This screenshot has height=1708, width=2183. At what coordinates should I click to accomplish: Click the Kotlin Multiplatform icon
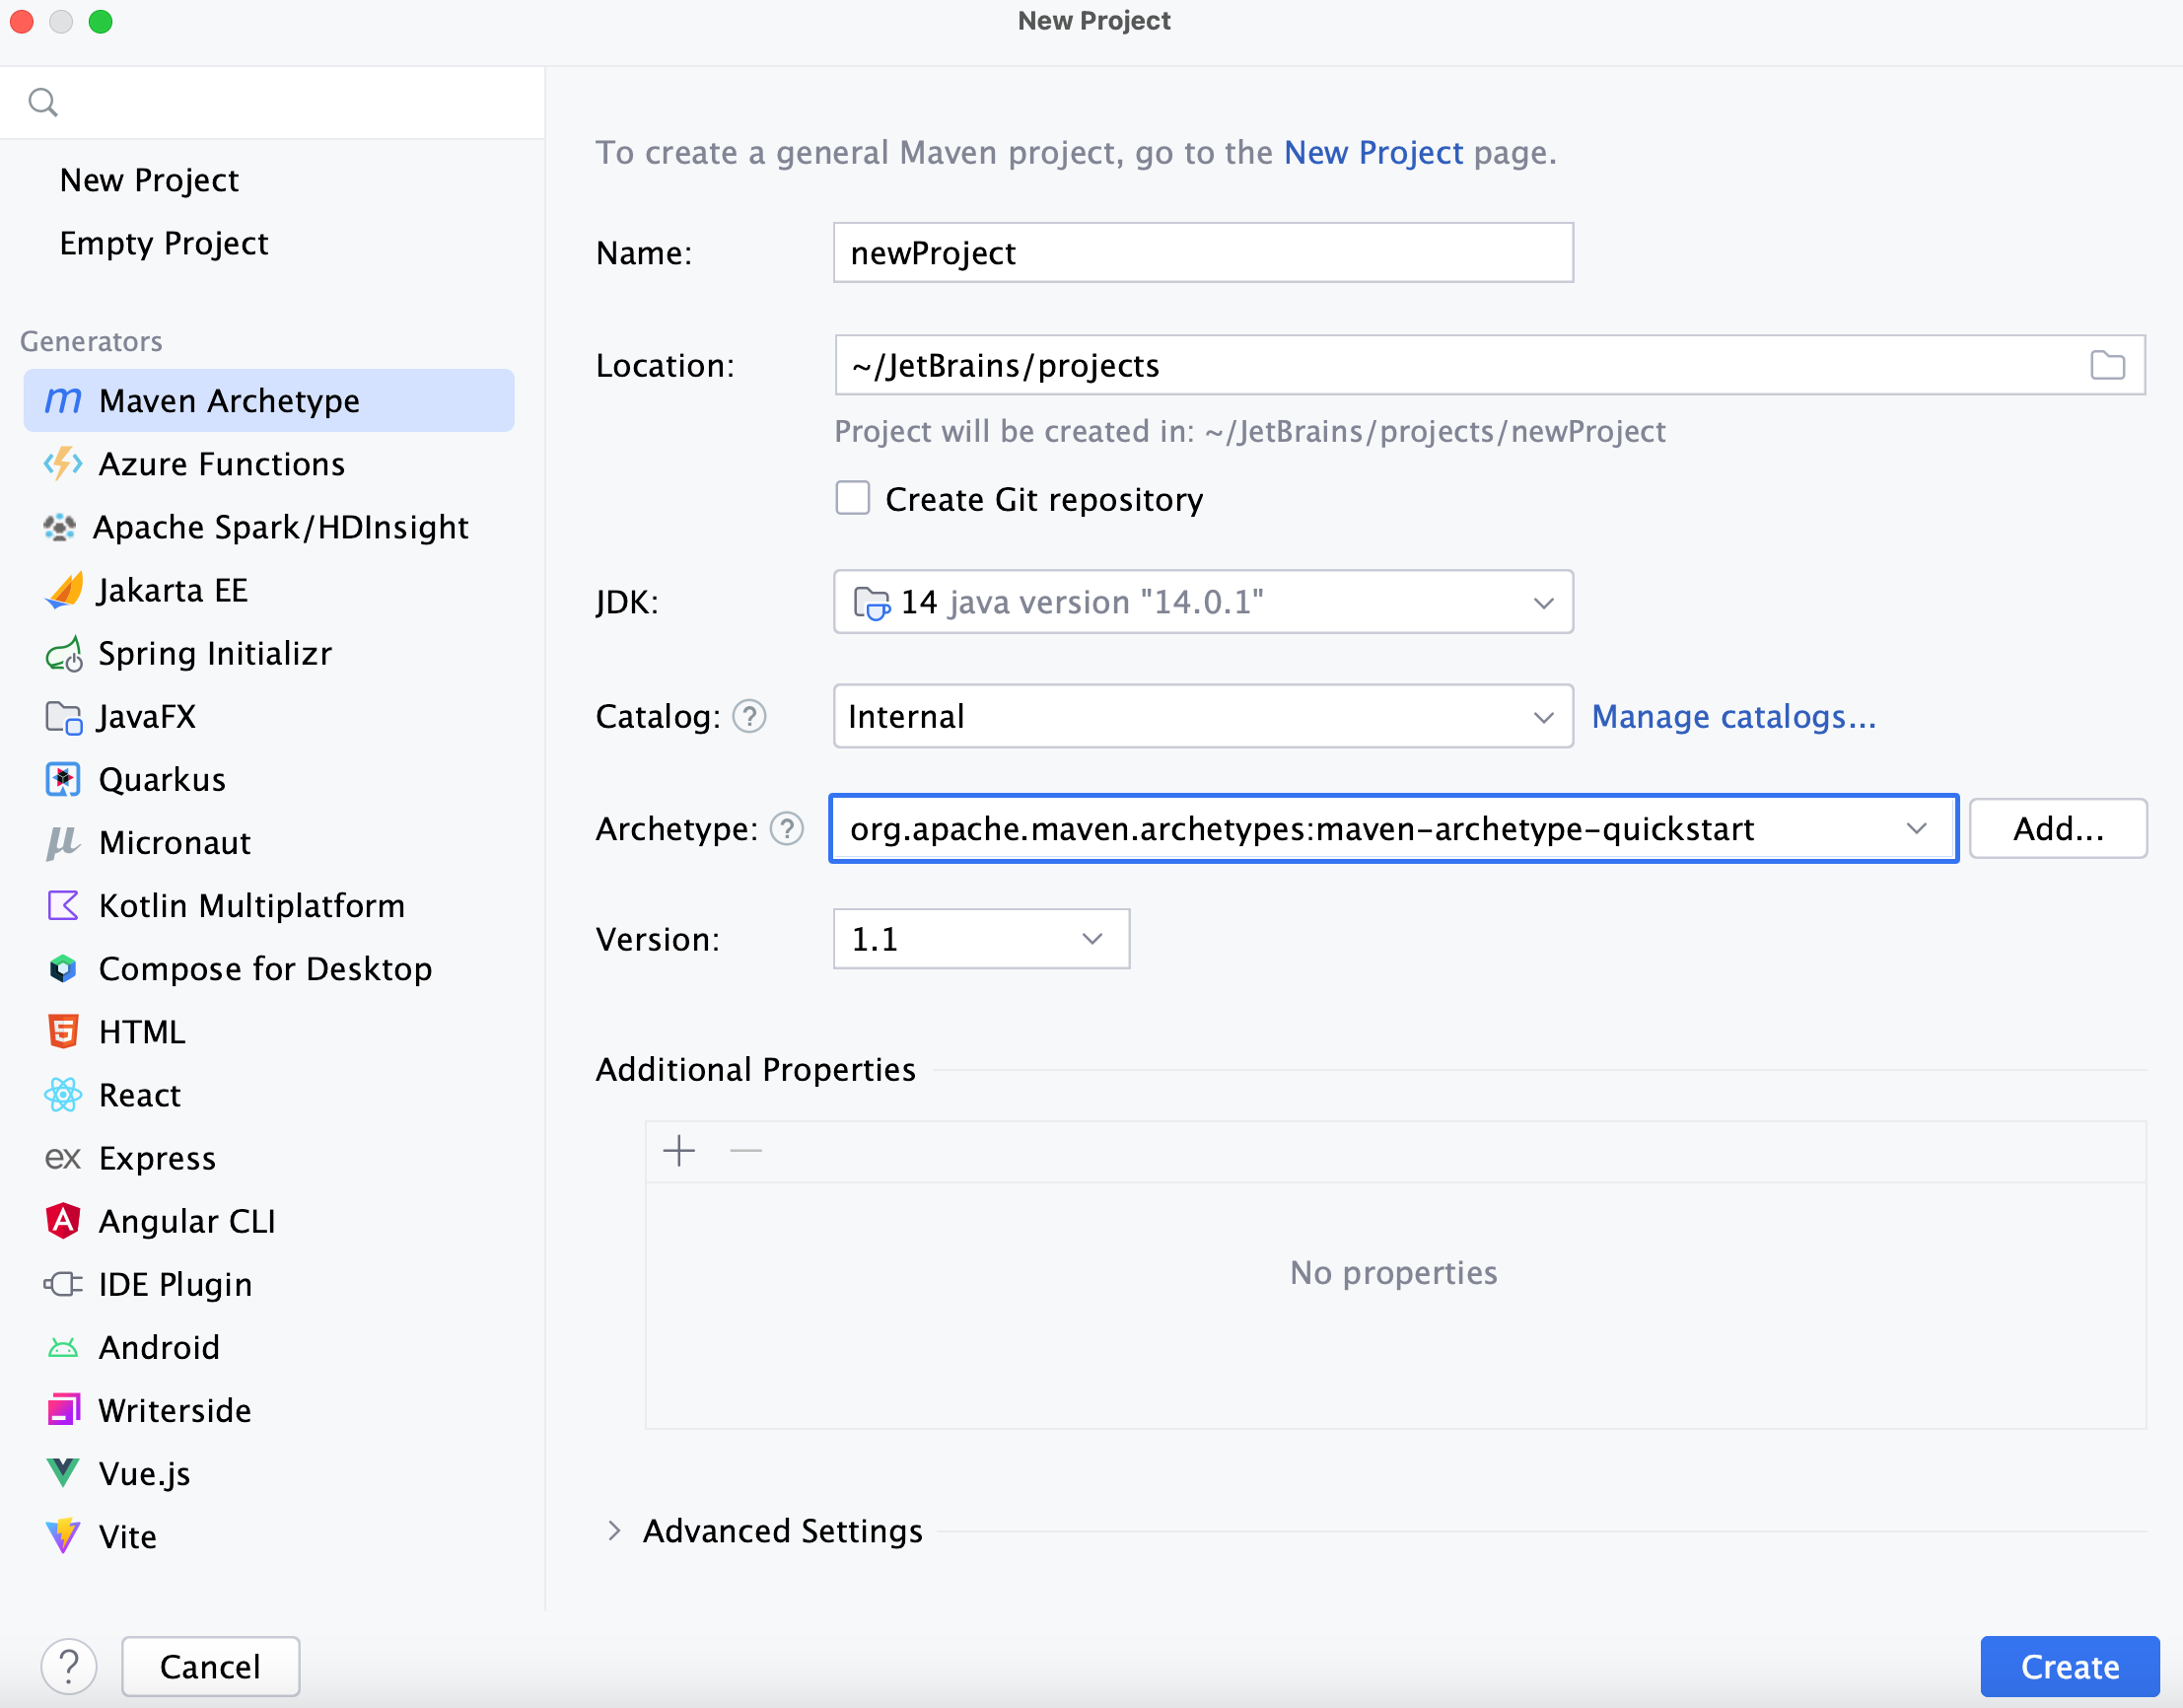click(63, 906)
